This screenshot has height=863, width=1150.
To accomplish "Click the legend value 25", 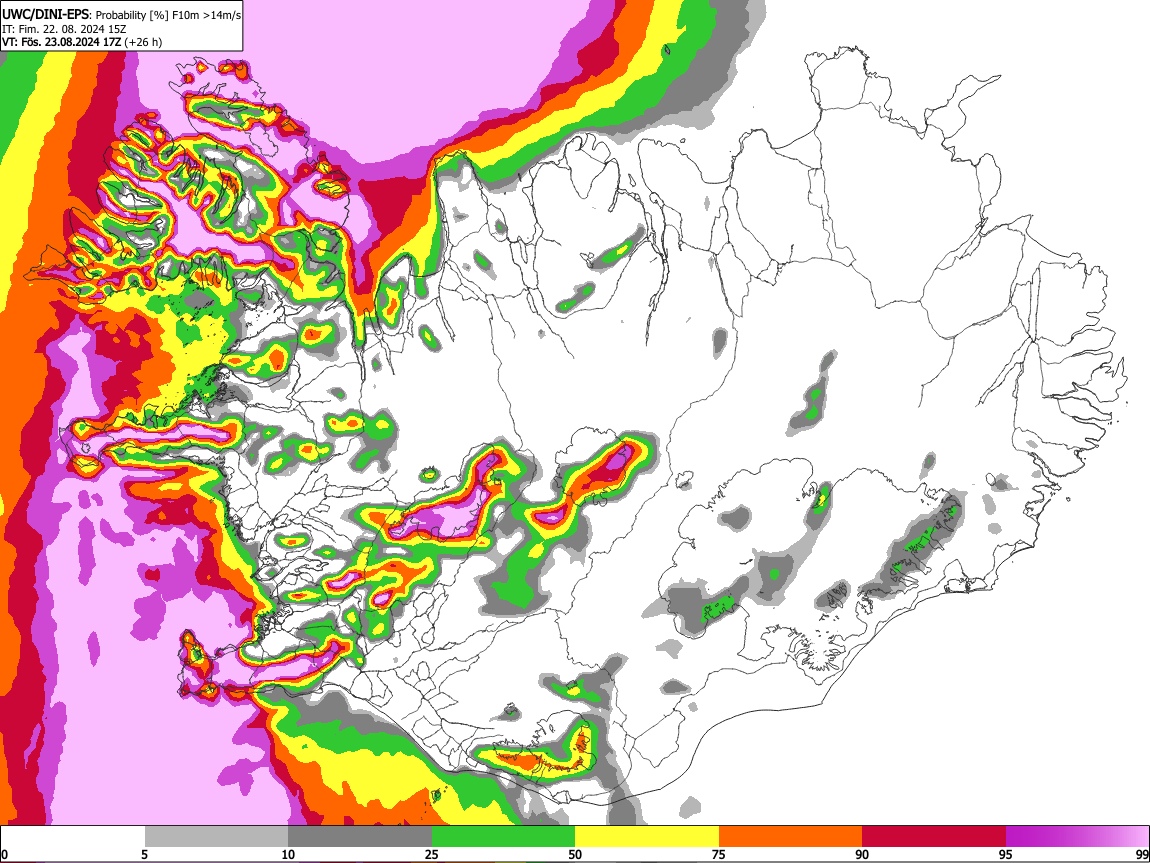I will (x=432, y=854).
